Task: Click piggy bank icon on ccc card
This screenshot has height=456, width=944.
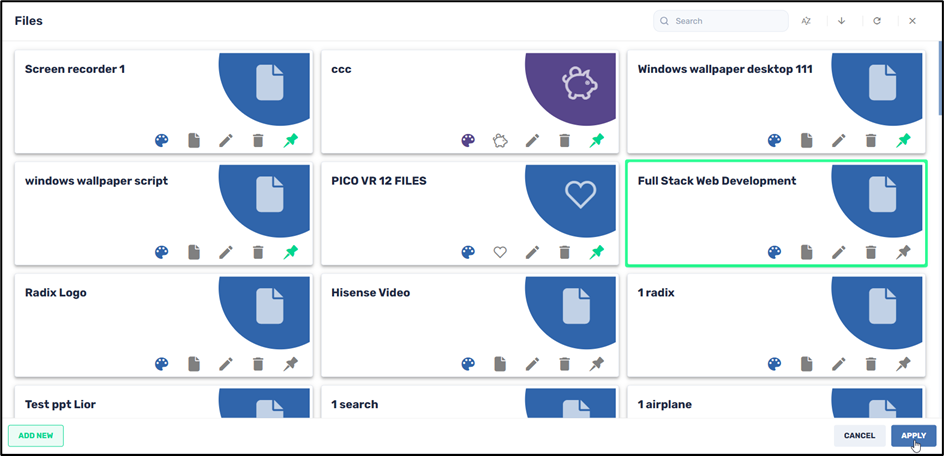Action: coord(500,141)
